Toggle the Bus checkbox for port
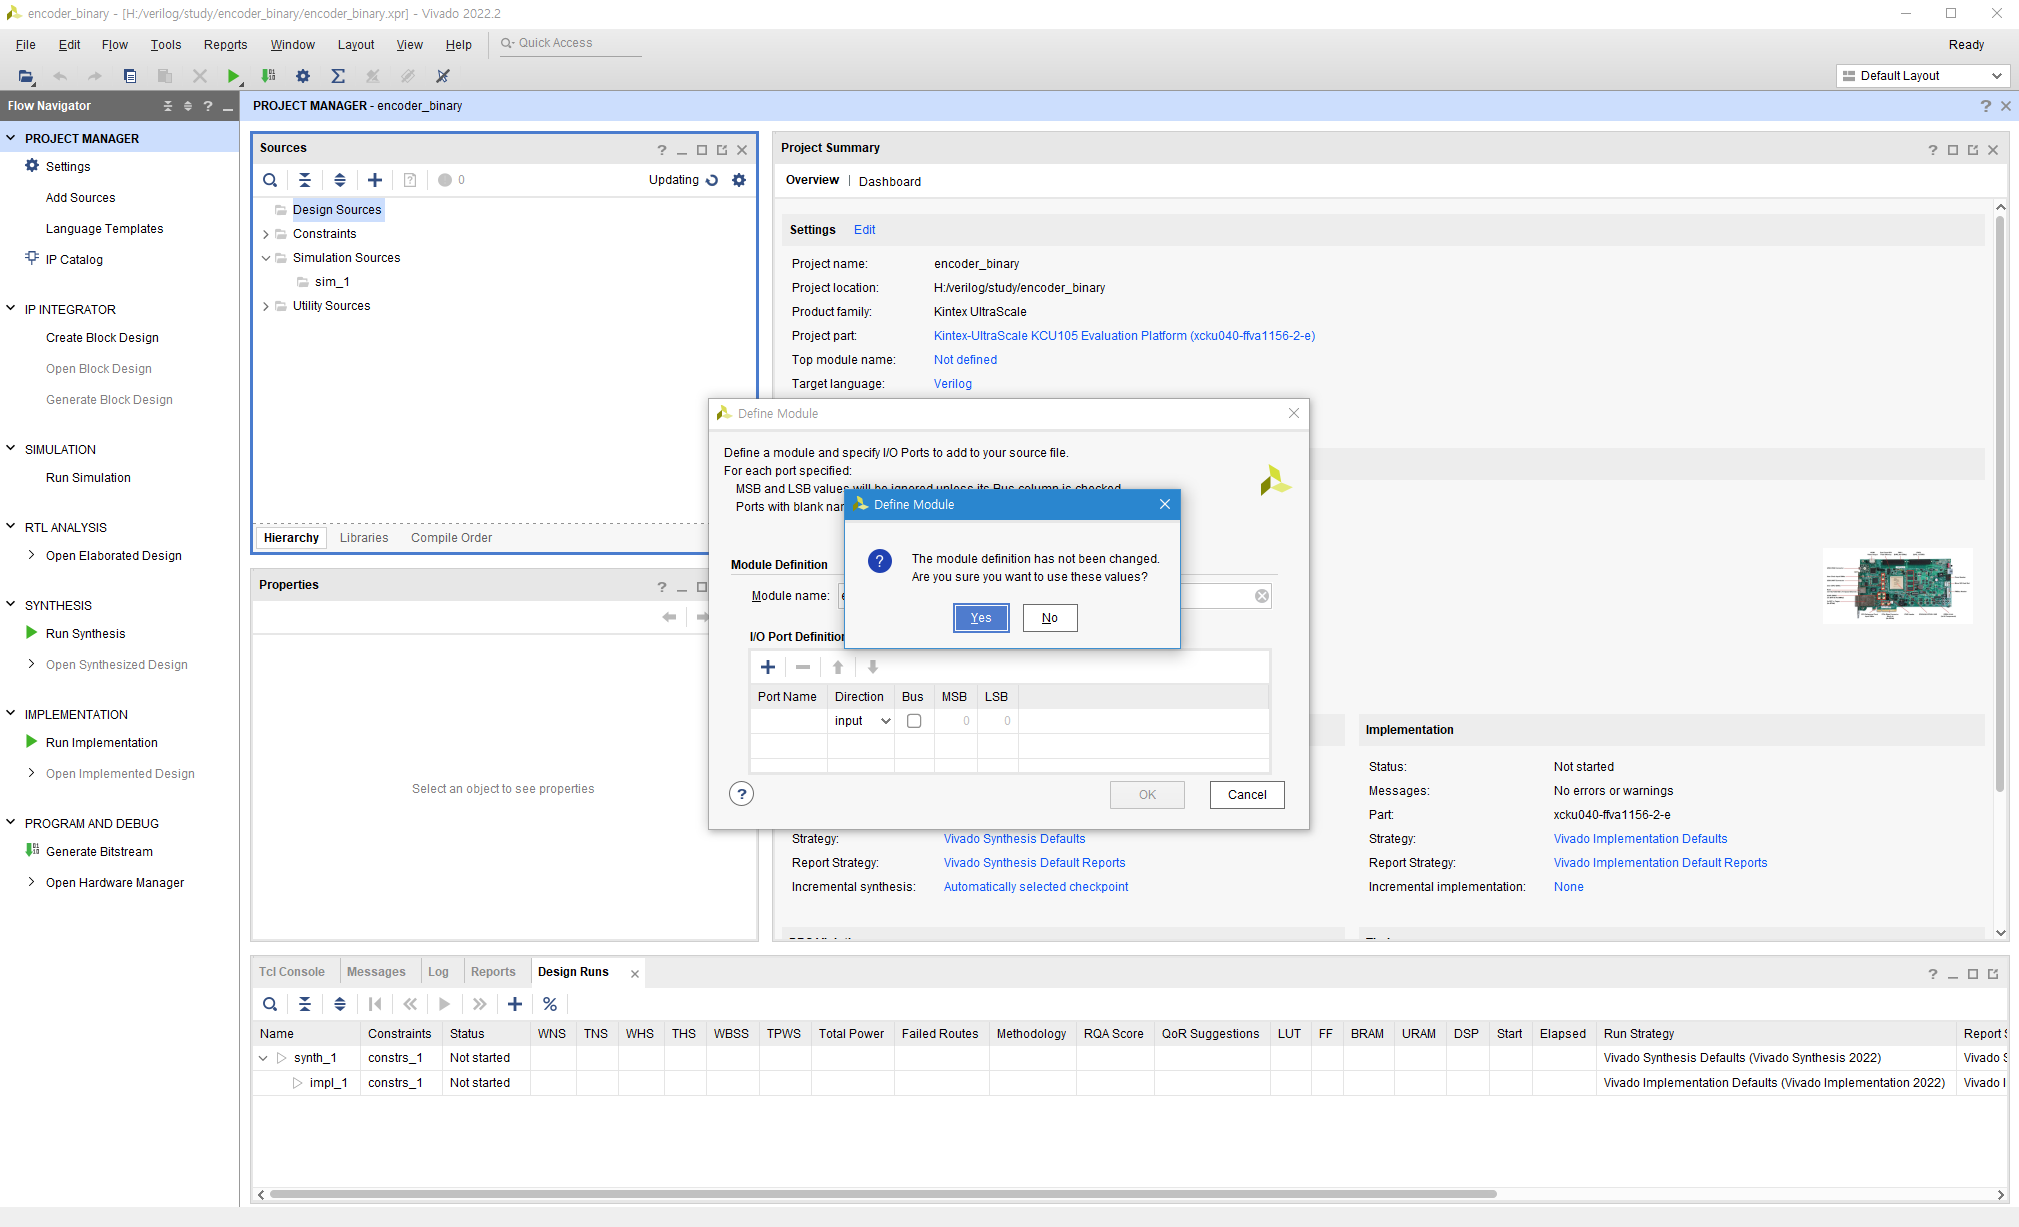The height and width of the screenshot is (1227, 2019). point(914,721)
